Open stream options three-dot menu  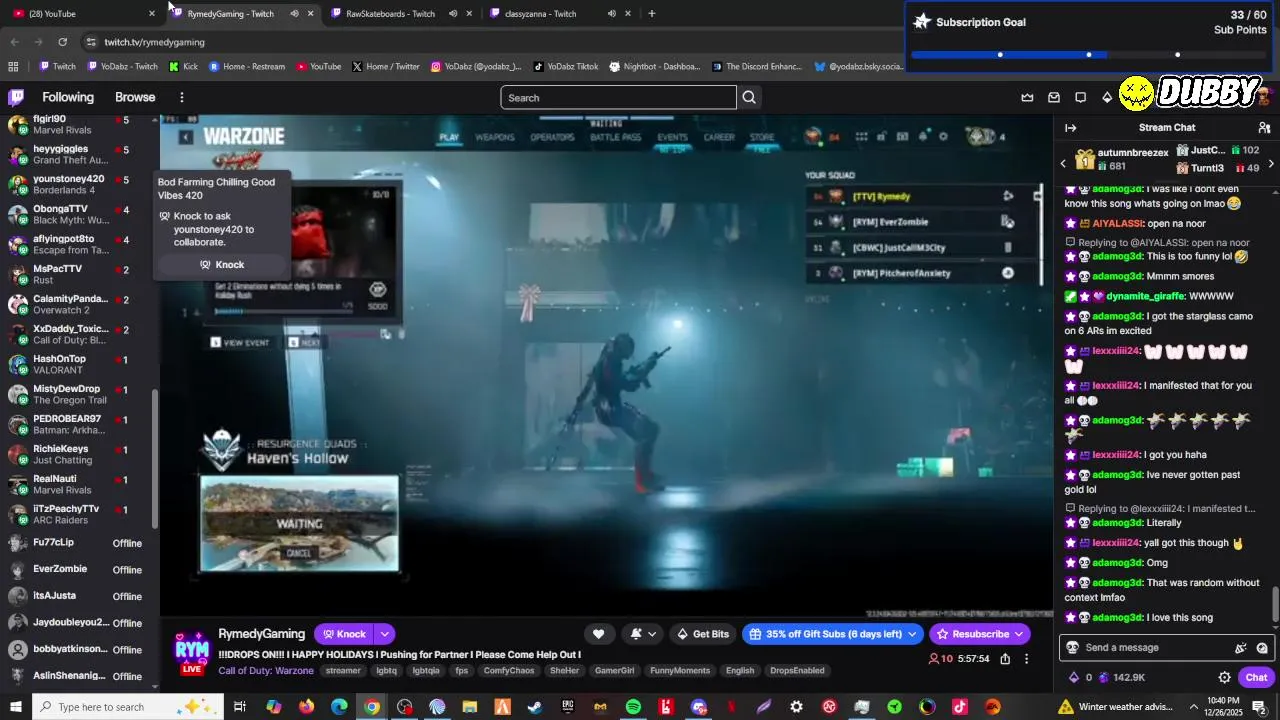click(x=1026, y=659)
